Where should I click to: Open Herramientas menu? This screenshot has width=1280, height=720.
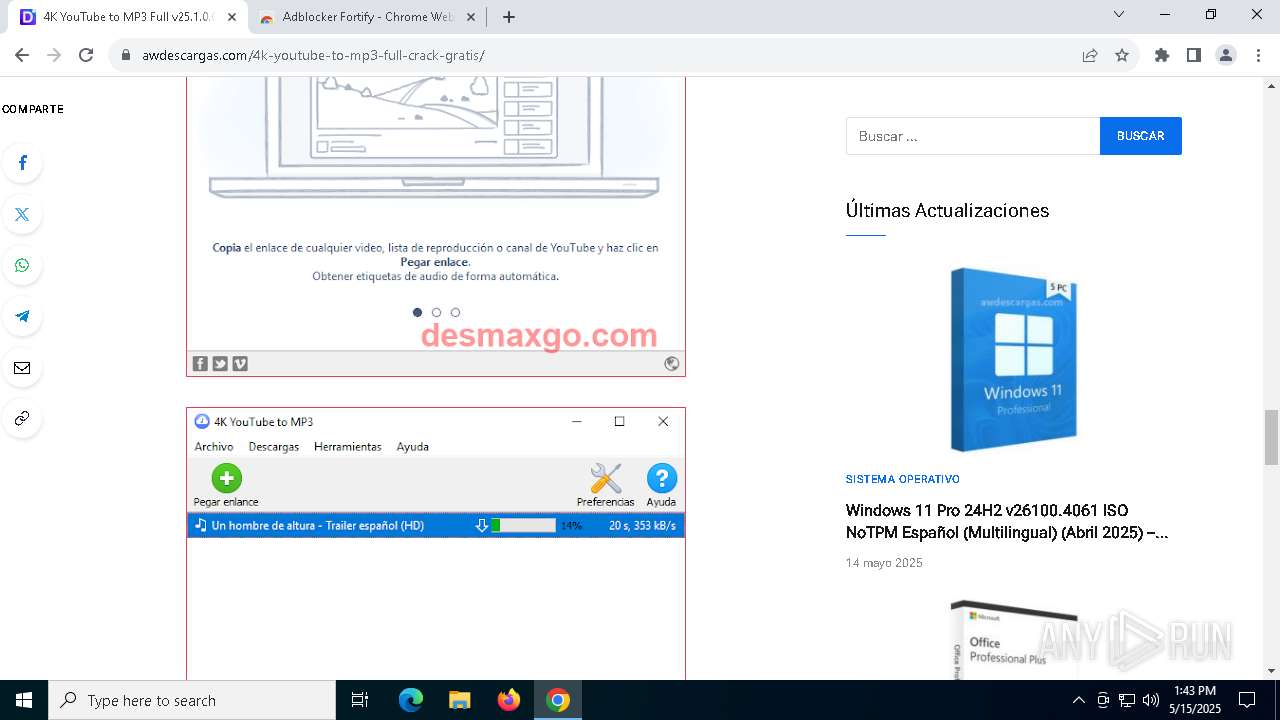tap(348, 447)
